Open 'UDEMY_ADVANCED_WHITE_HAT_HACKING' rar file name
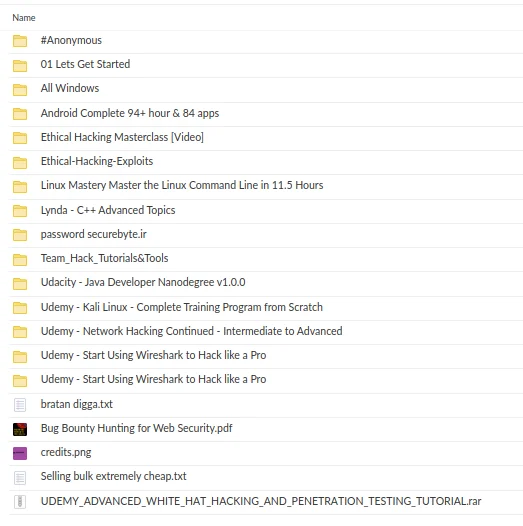The image size is (523, 526). pyautogui.click(x=261, y=501)
